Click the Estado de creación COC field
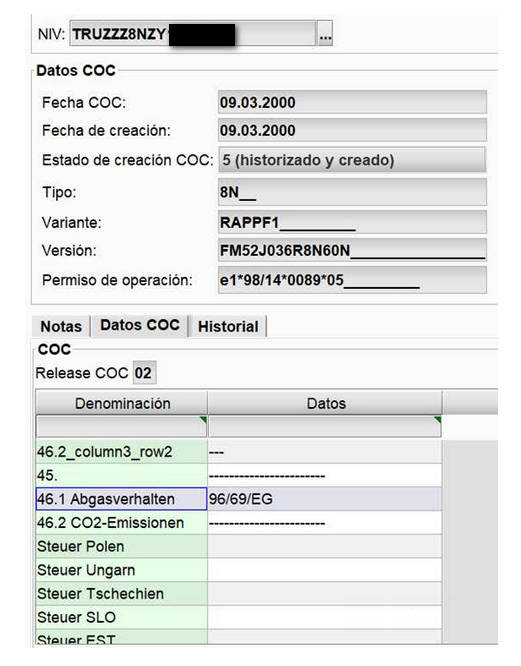The height and width of the screenshot is (666, 521). [352, 160]
